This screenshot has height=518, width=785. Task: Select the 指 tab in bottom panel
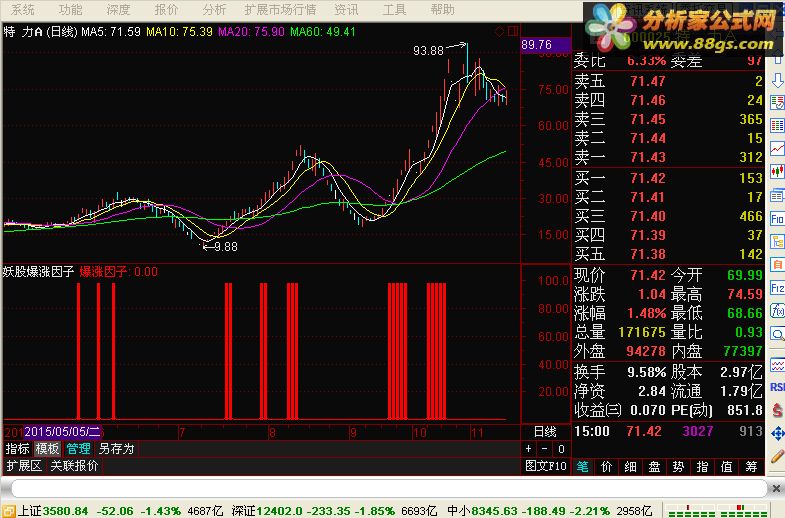tap(702, 467)
